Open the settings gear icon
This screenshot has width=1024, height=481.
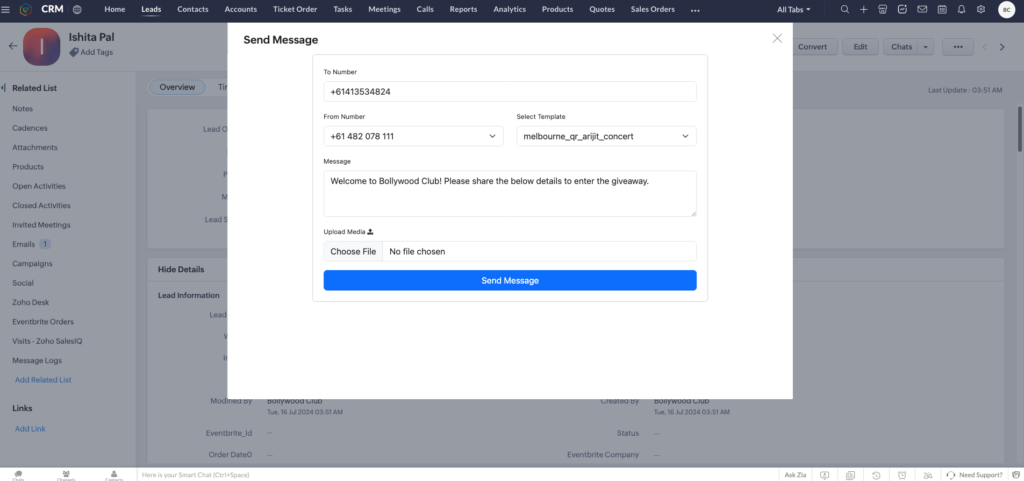(x=981, y=9)
